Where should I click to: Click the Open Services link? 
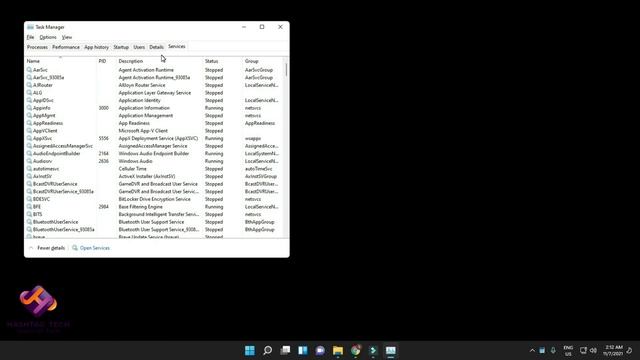point(95,248)
